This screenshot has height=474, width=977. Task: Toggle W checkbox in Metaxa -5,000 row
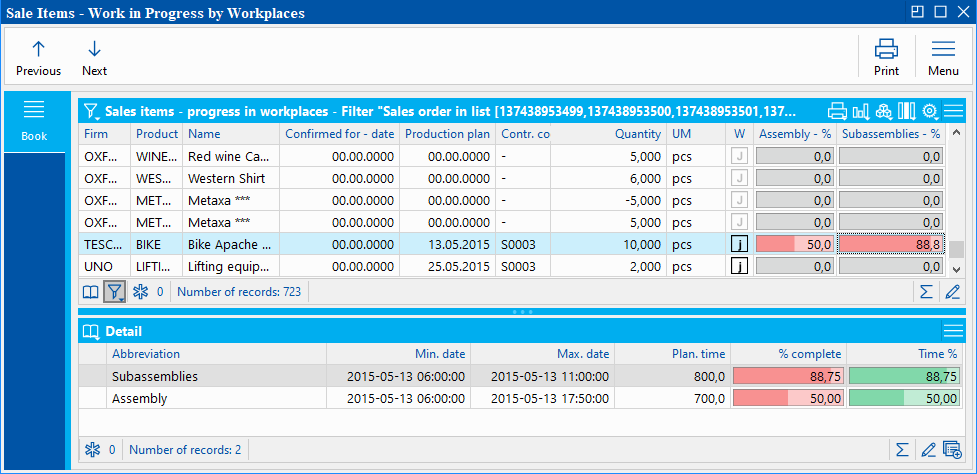tap(739, 200)
